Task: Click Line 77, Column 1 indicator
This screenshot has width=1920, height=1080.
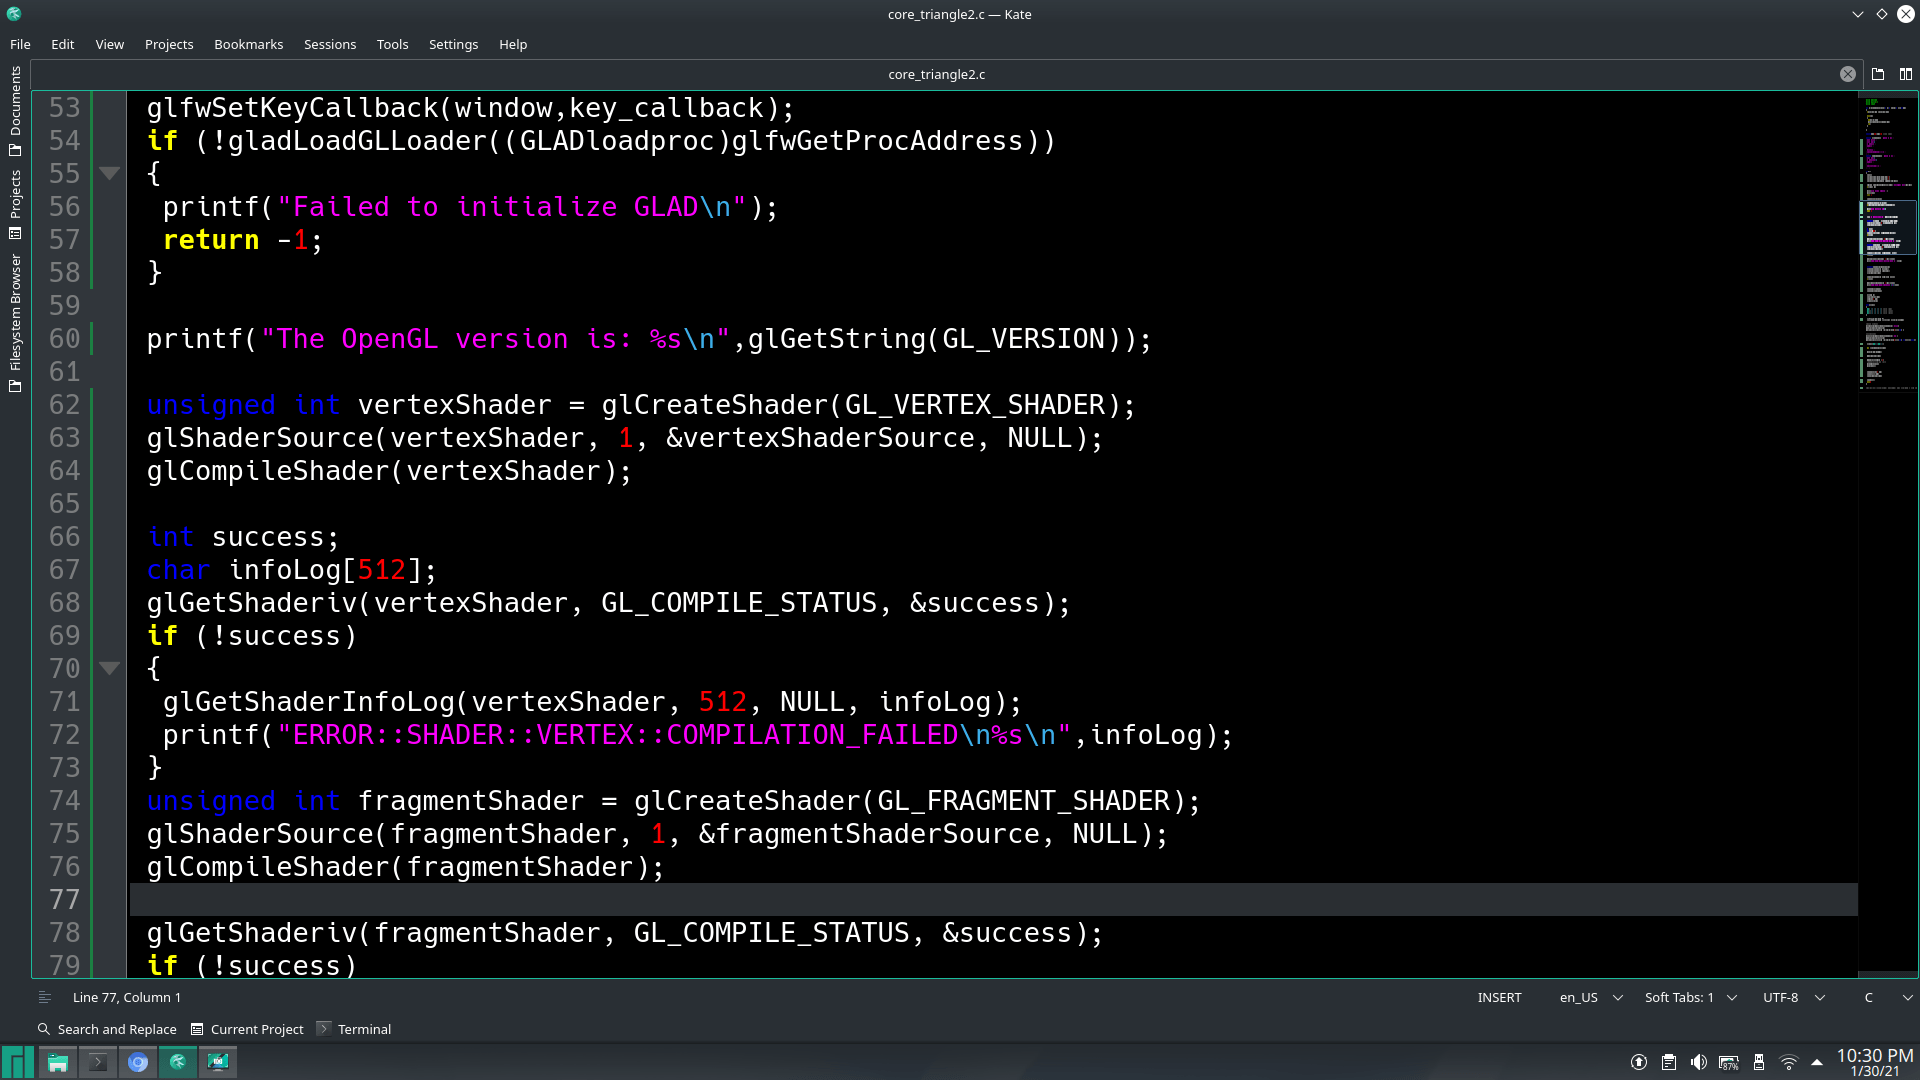Action: coord(127,997)
